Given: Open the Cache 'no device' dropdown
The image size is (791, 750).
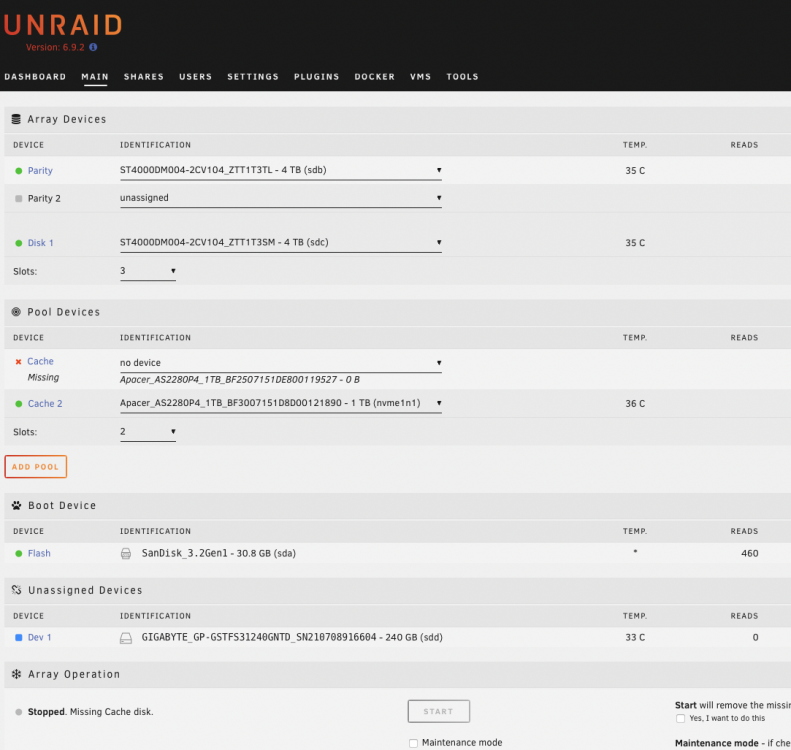Looking at the screenshot, I should click(280, 363).
